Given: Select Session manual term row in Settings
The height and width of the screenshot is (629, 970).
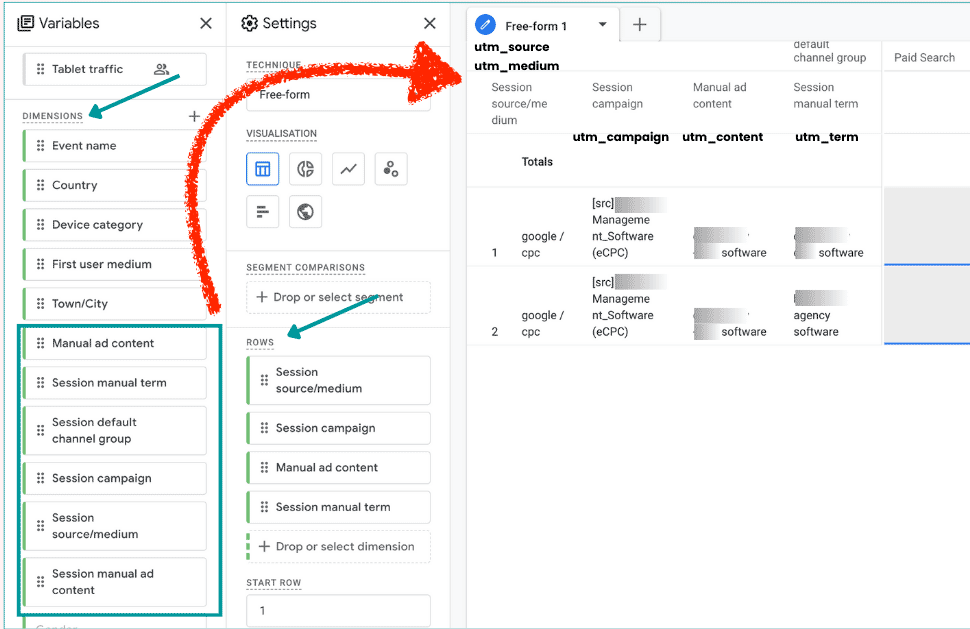Looking at the screenshot, I should (338, 507).
